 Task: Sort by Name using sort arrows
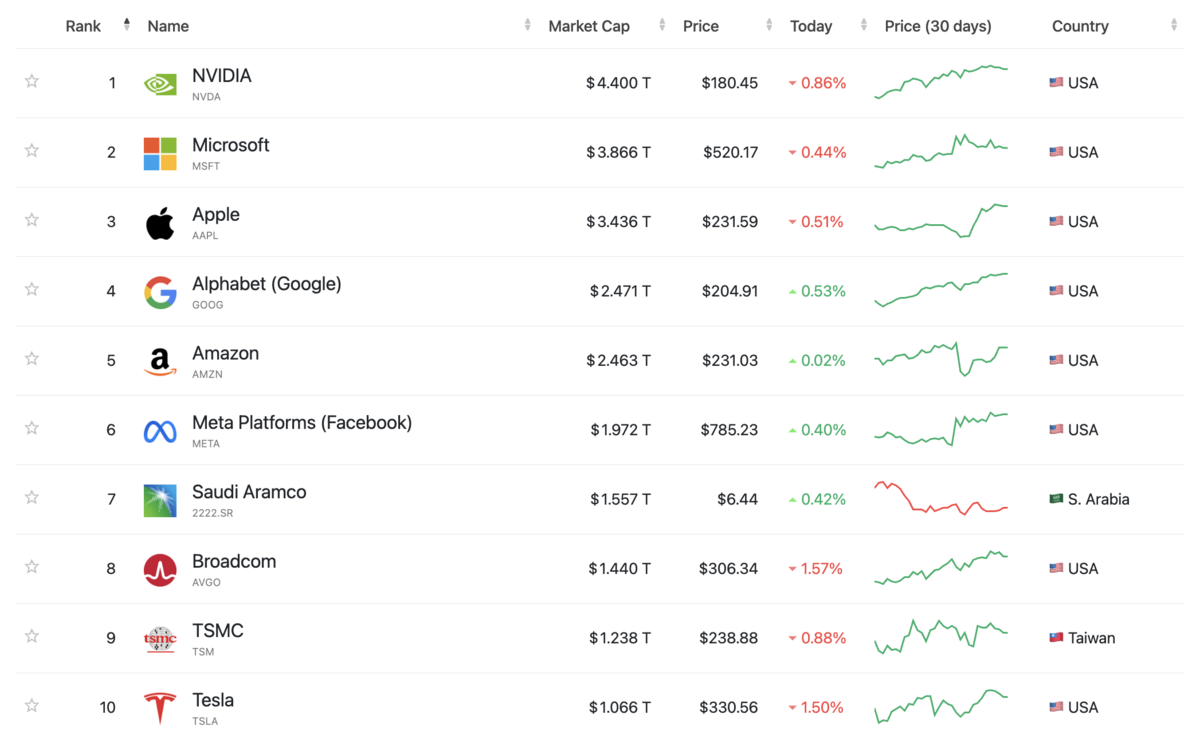click(x=527, y=25)
